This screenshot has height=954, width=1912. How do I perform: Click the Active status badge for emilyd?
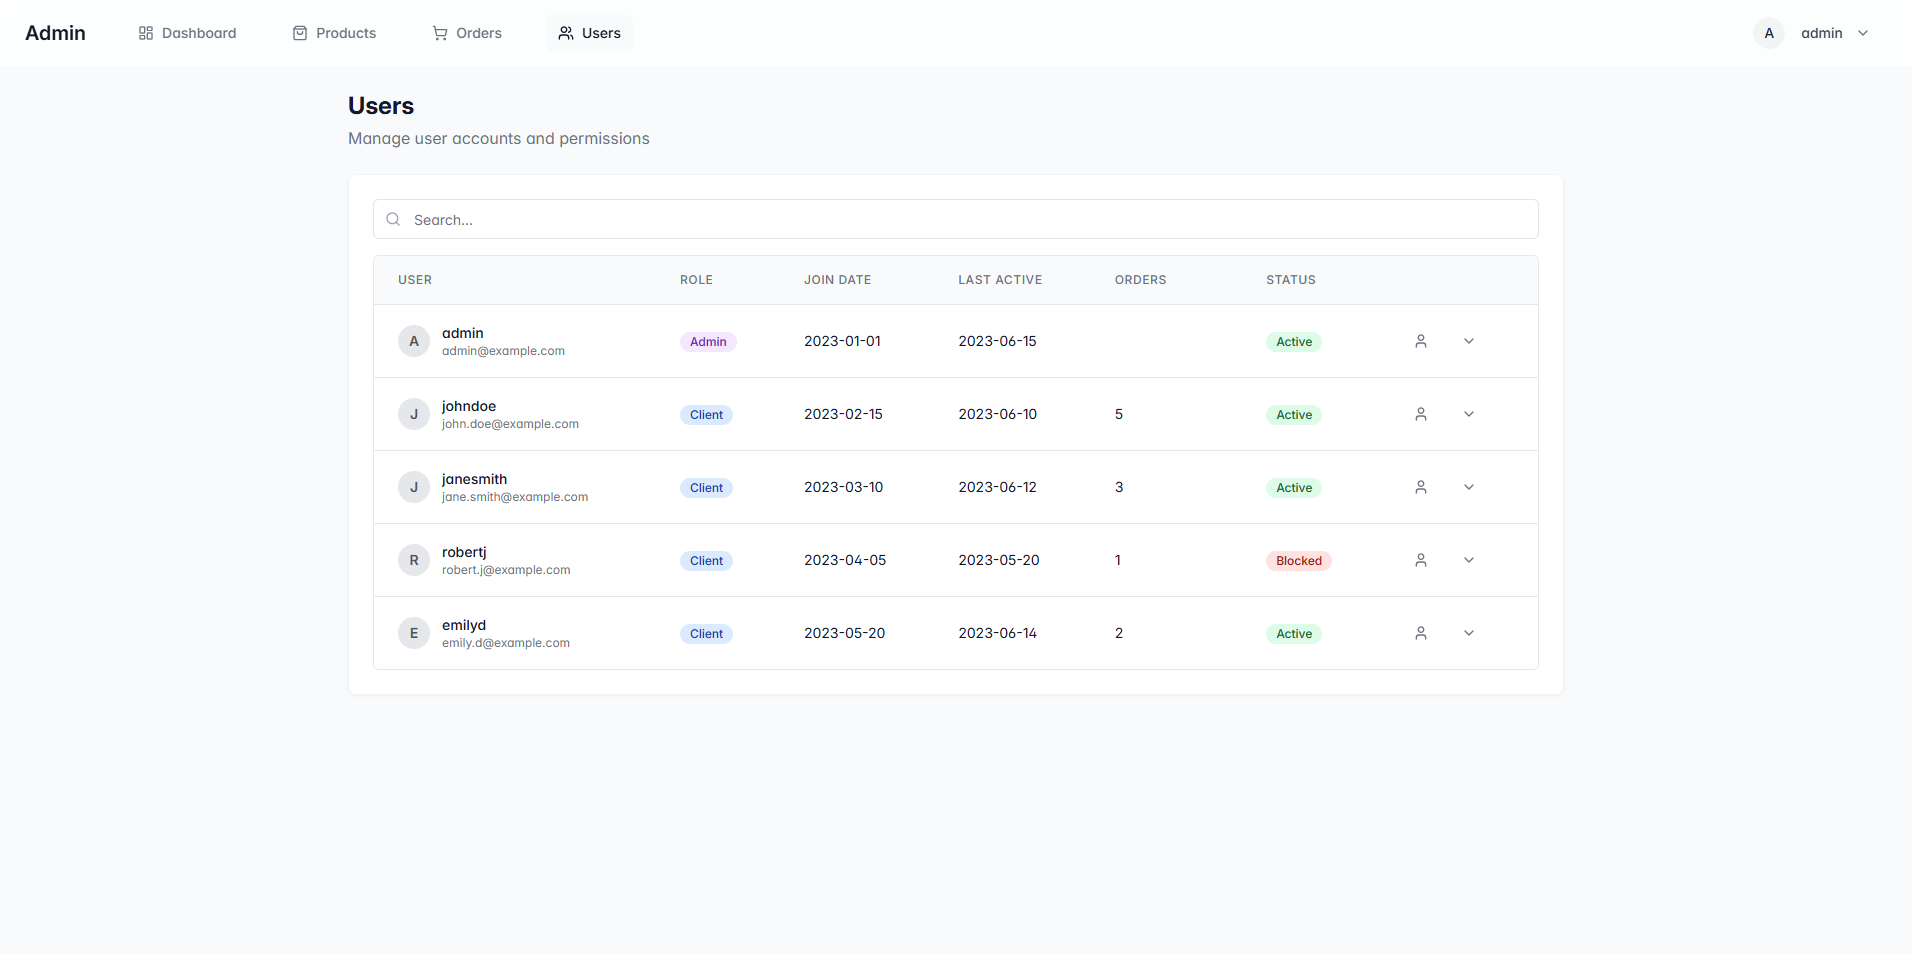click(1294, 634)
